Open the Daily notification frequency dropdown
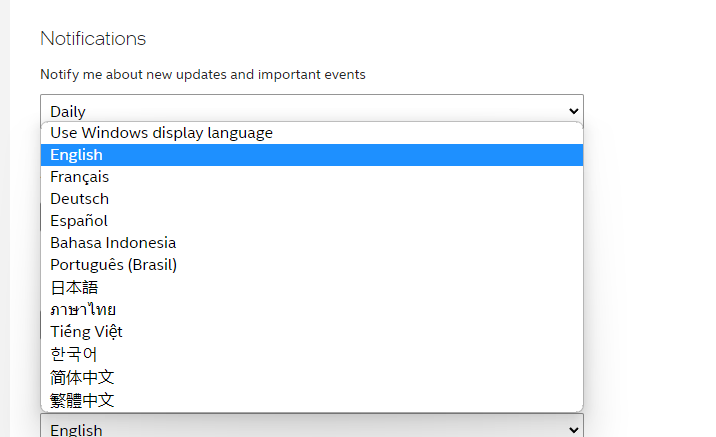The height and width of the screenshot is (437, 716). tap(300, 110)
